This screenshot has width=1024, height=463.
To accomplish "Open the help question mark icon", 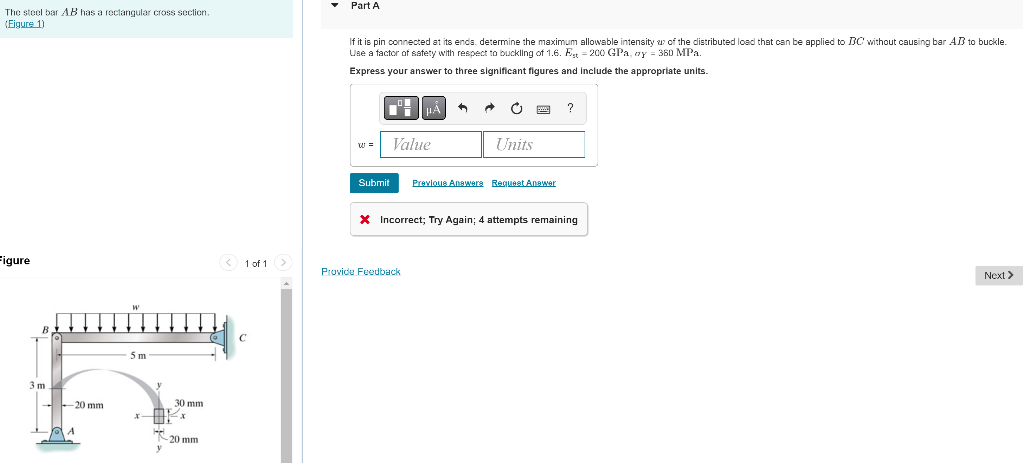I will 571,108.
